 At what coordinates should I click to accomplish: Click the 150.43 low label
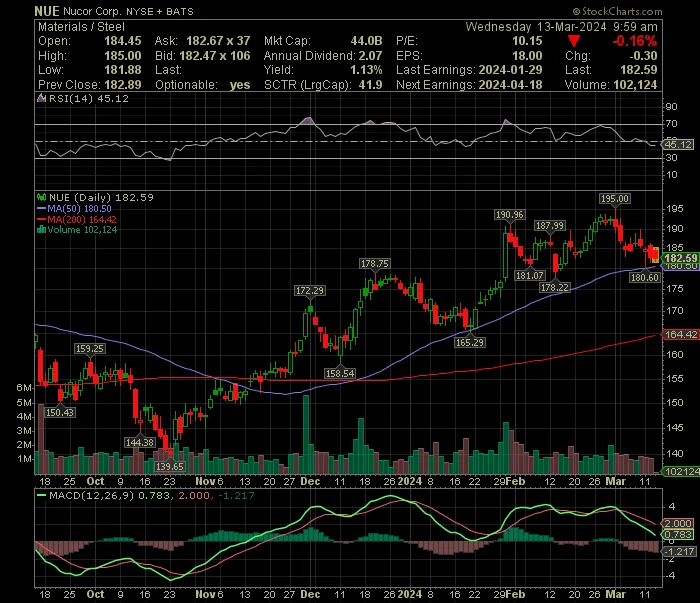(60, 412)
